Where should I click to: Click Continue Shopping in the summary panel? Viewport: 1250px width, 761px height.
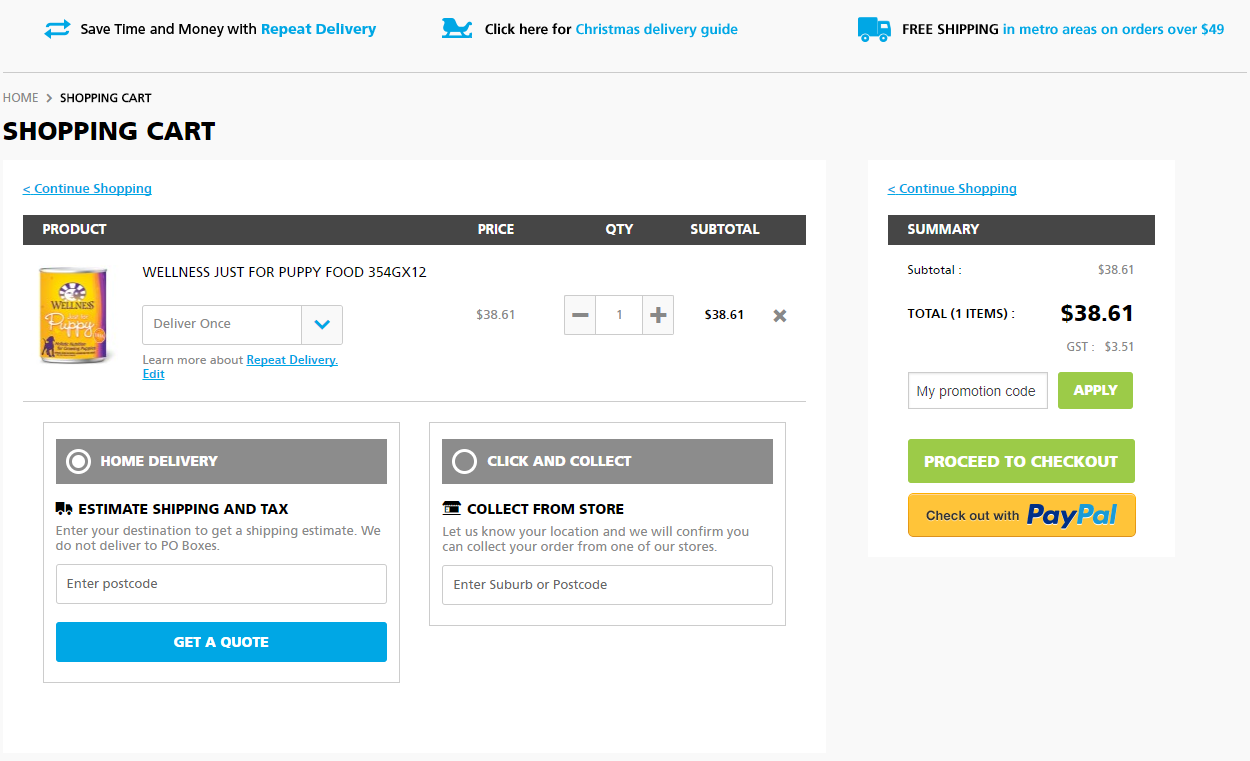[952, 188]
